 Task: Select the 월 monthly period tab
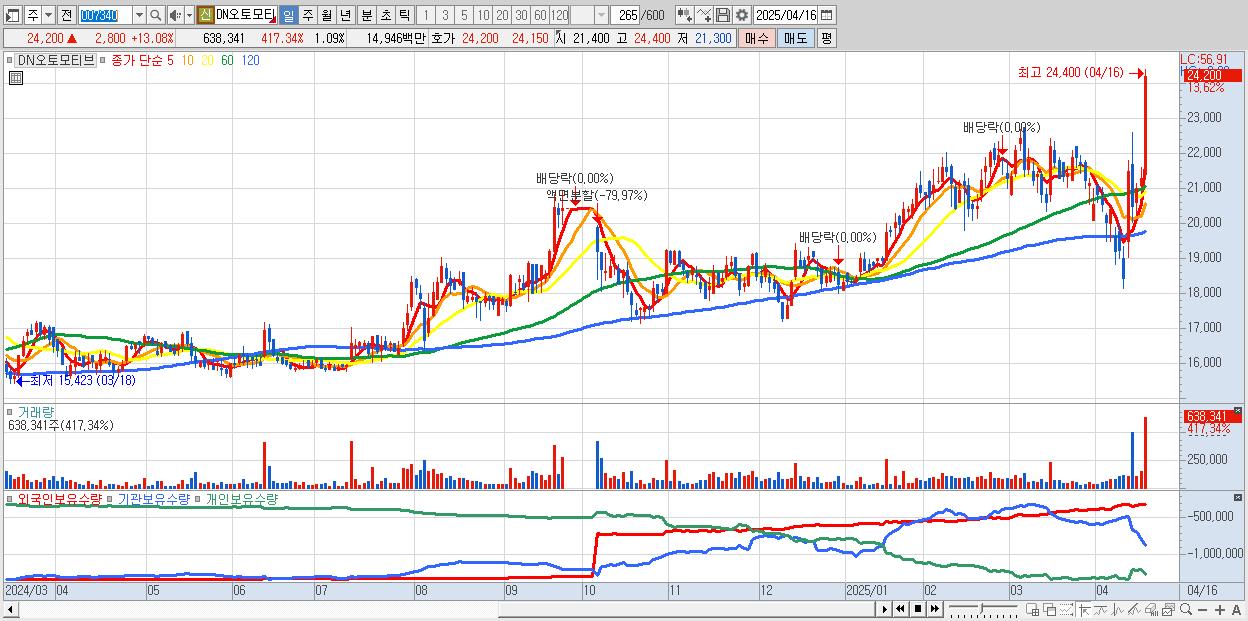[x=326, y=16]
